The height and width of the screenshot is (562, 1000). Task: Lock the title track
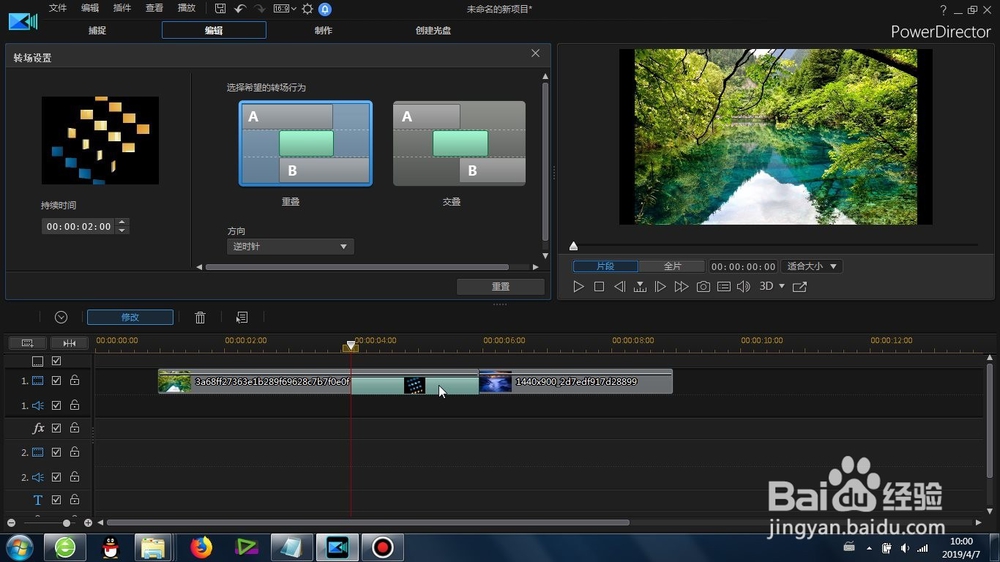(75, 499)
